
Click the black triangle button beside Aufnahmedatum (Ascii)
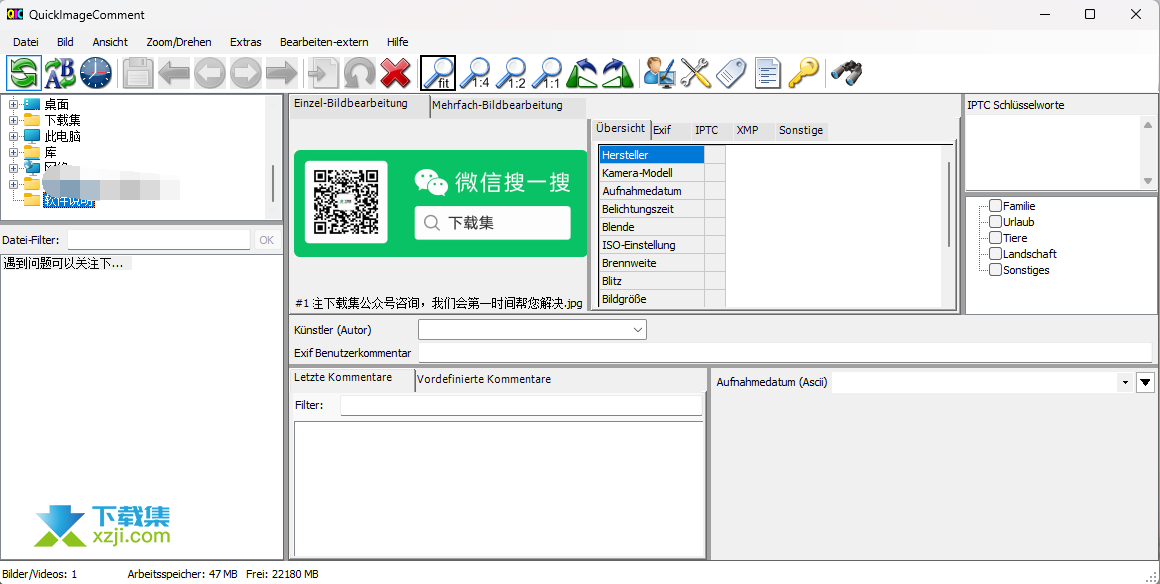(x=1145, y=383)
